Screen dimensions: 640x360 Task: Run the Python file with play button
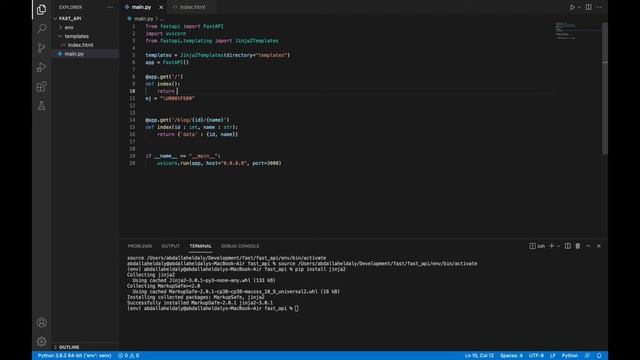[x=572, y=7]
